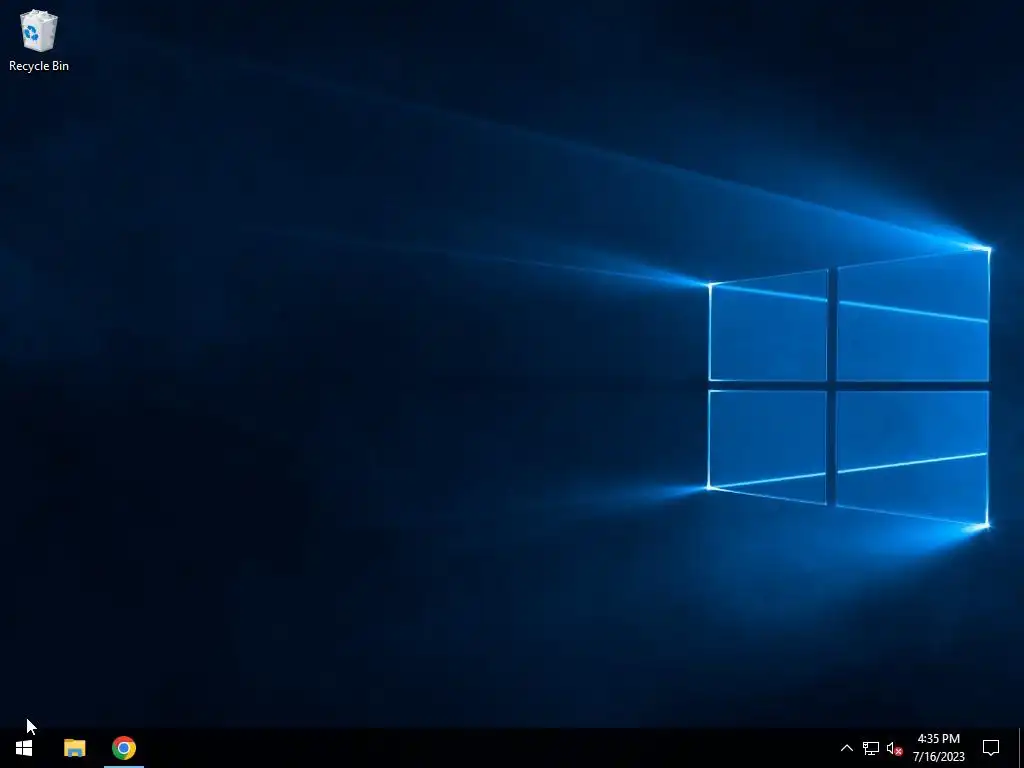
Task: Open the Action Center notifications icon
Action: click(x=991, y=748)
